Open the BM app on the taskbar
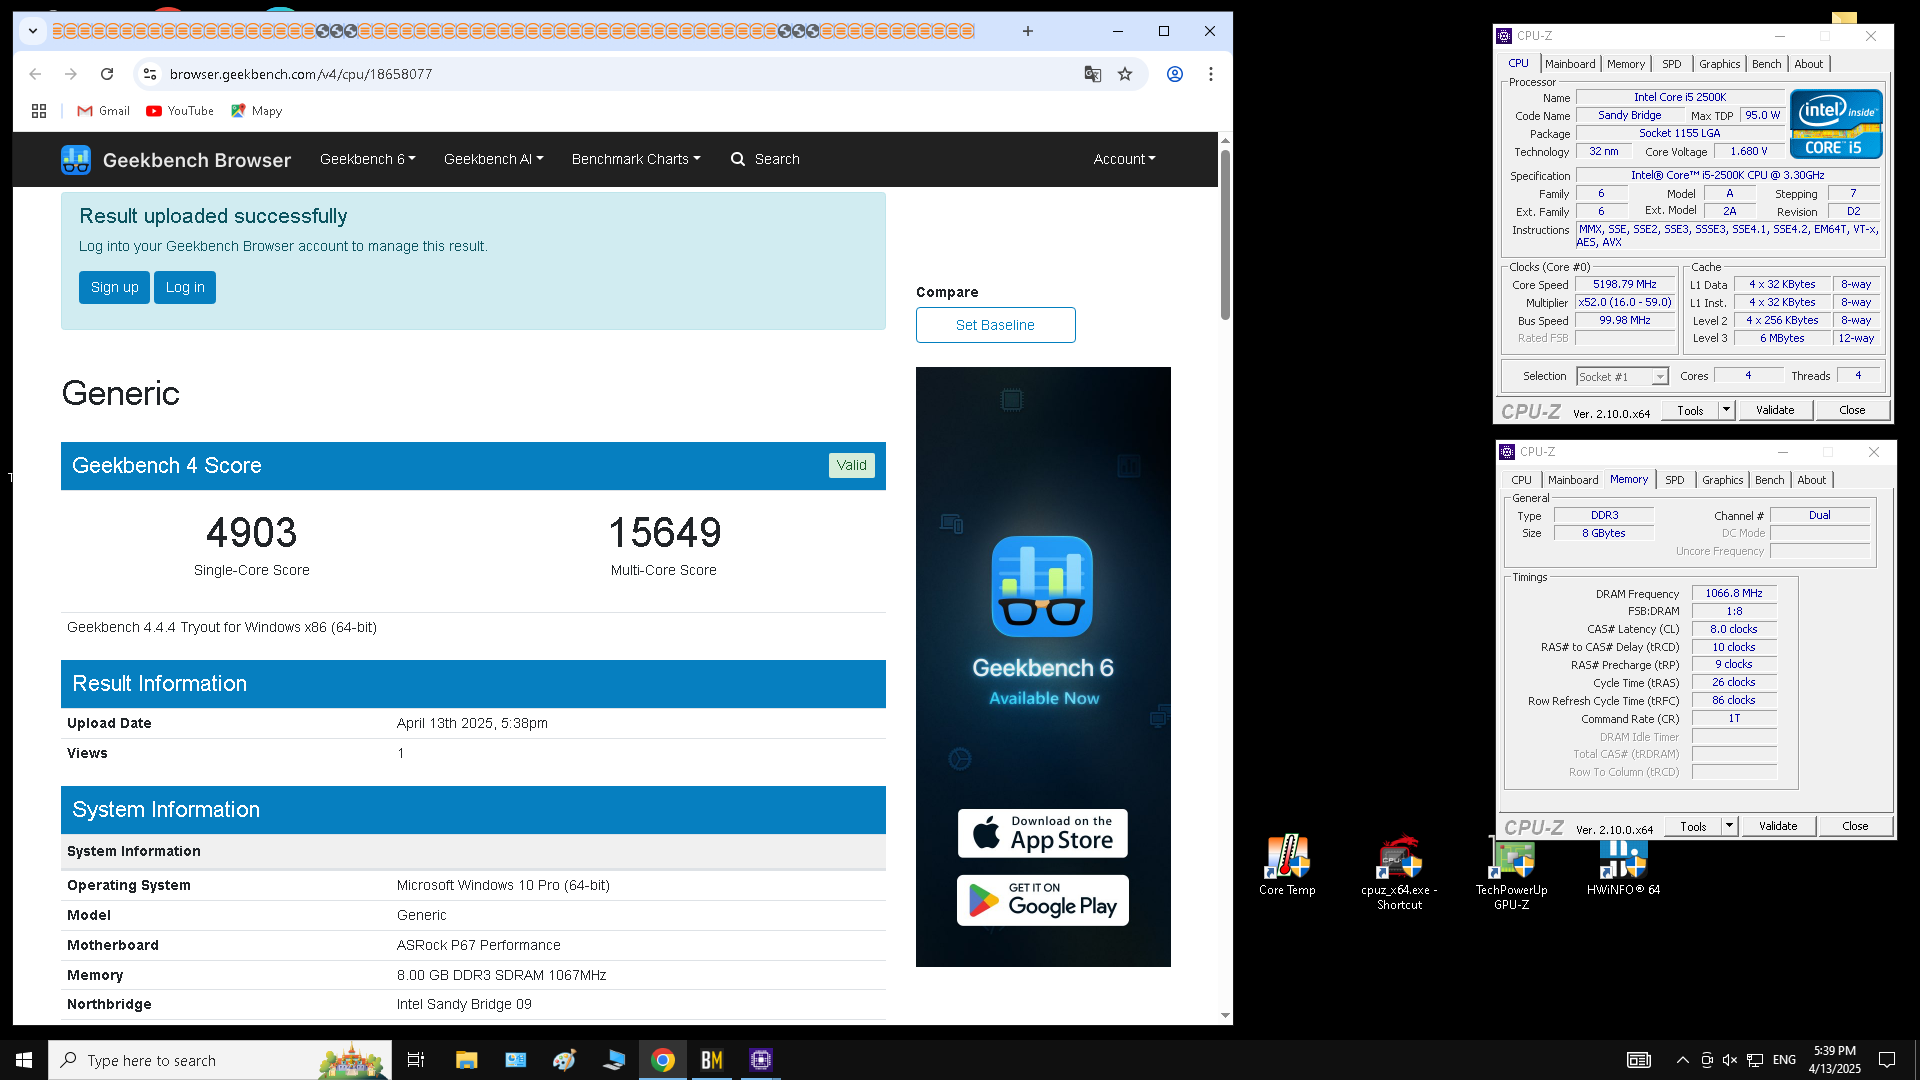 (712, 1060)
